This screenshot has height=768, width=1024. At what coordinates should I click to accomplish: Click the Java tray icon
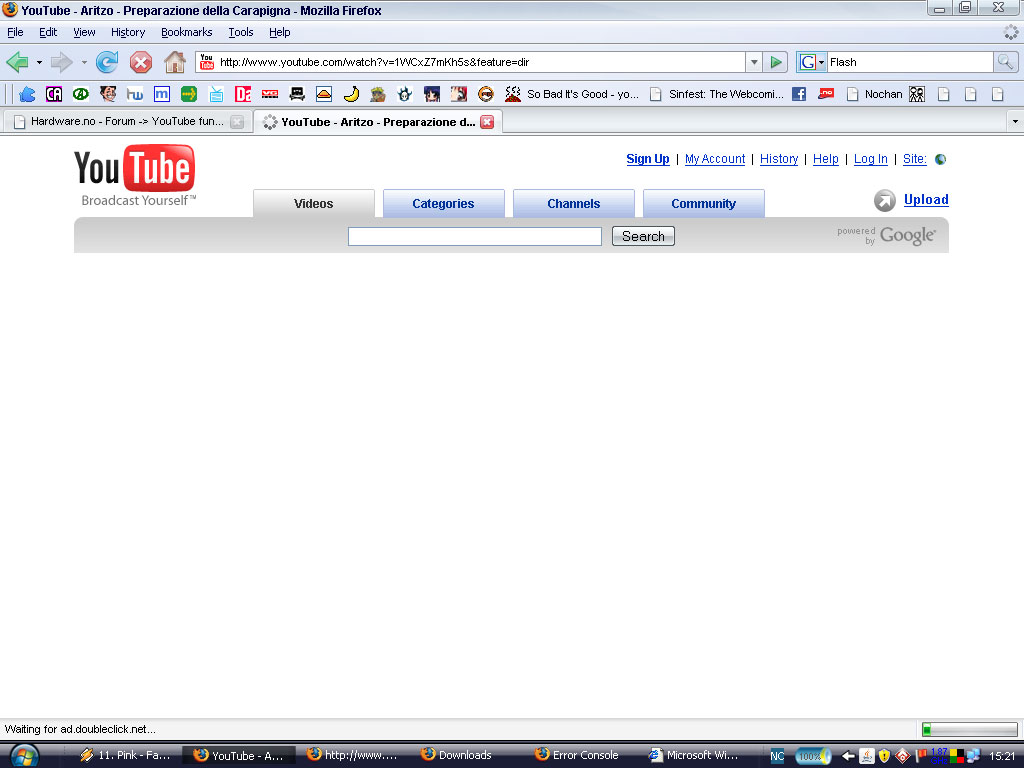pos(867,756)
